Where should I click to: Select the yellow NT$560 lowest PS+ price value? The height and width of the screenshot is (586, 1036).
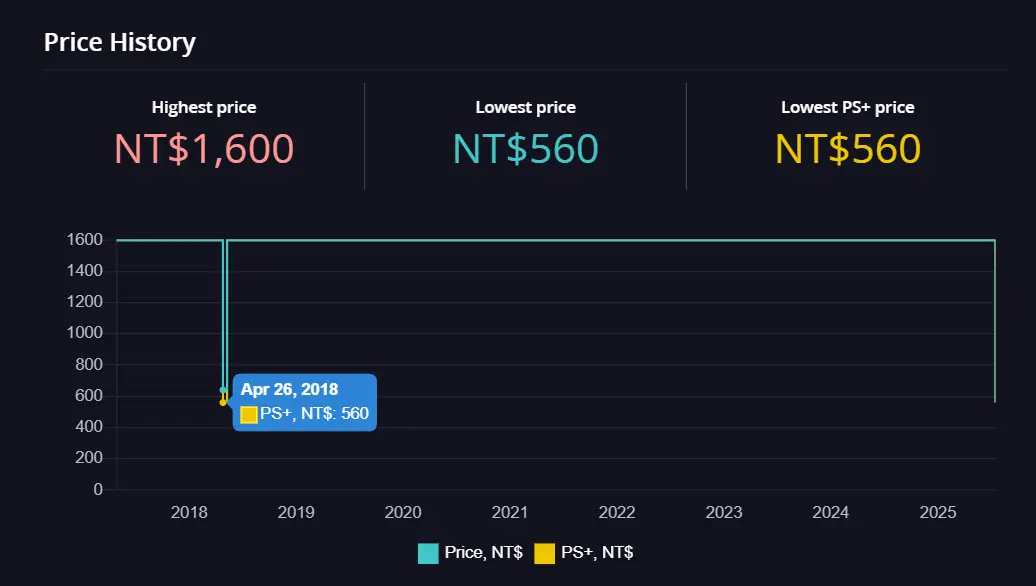(x=847, y=149)
